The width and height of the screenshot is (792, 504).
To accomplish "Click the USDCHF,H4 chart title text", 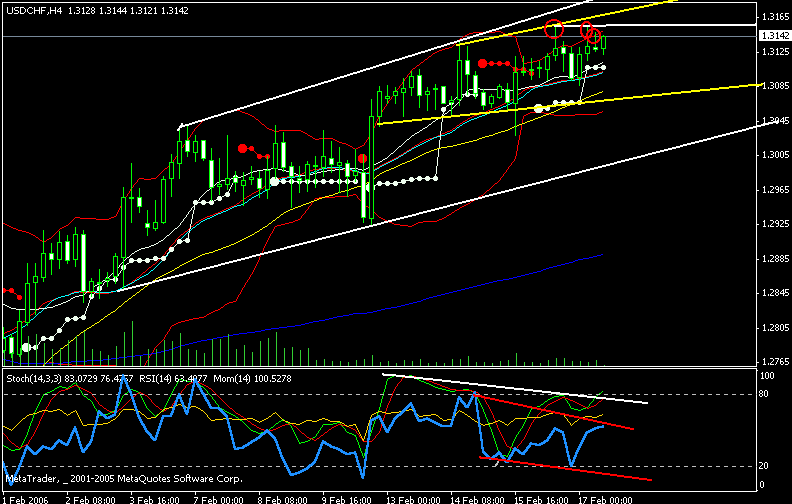I will click(34, 11).
